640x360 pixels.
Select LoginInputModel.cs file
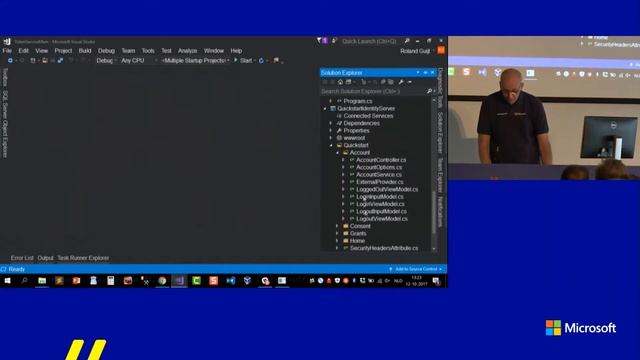click(x=380, y=197)
